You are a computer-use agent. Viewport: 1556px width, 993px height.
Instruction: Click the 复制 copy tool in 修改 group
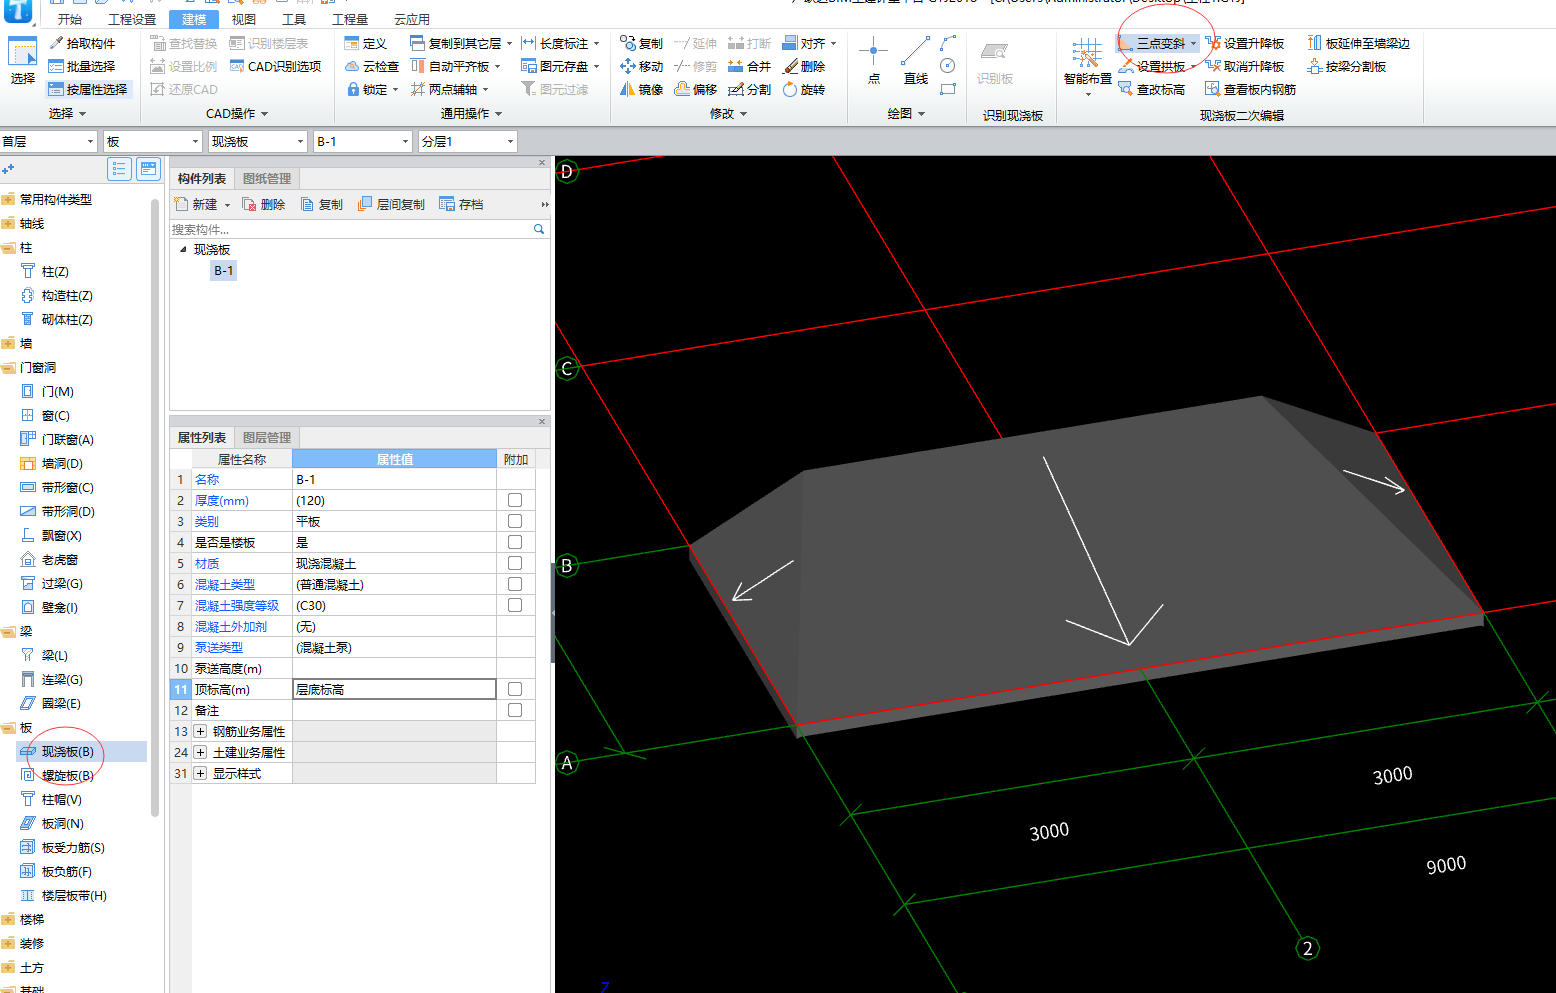[641, 43]
